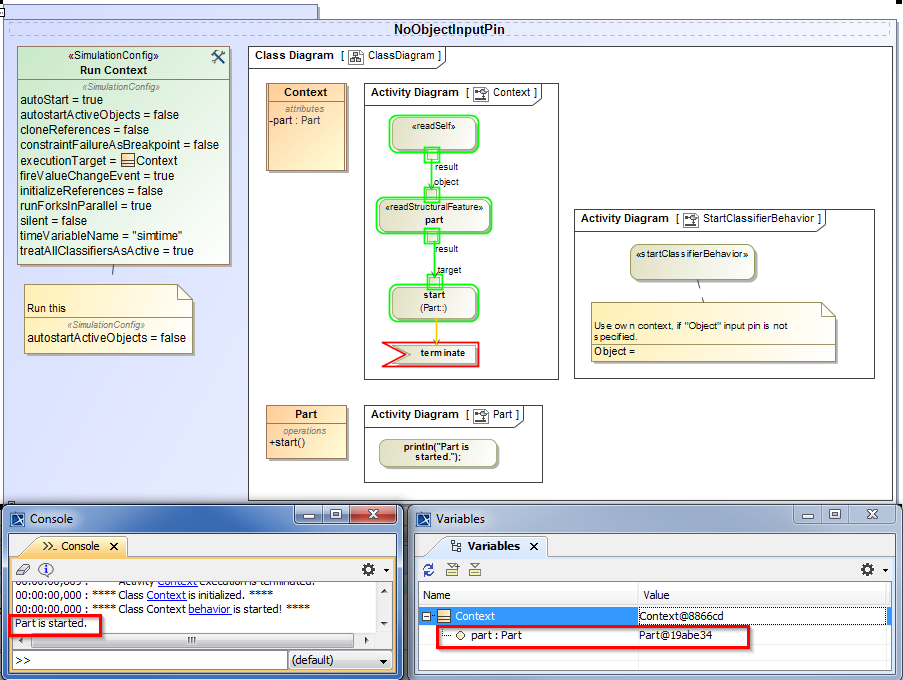
Task: Collapse the Context node in Variables tree
Action: [427, 616]
